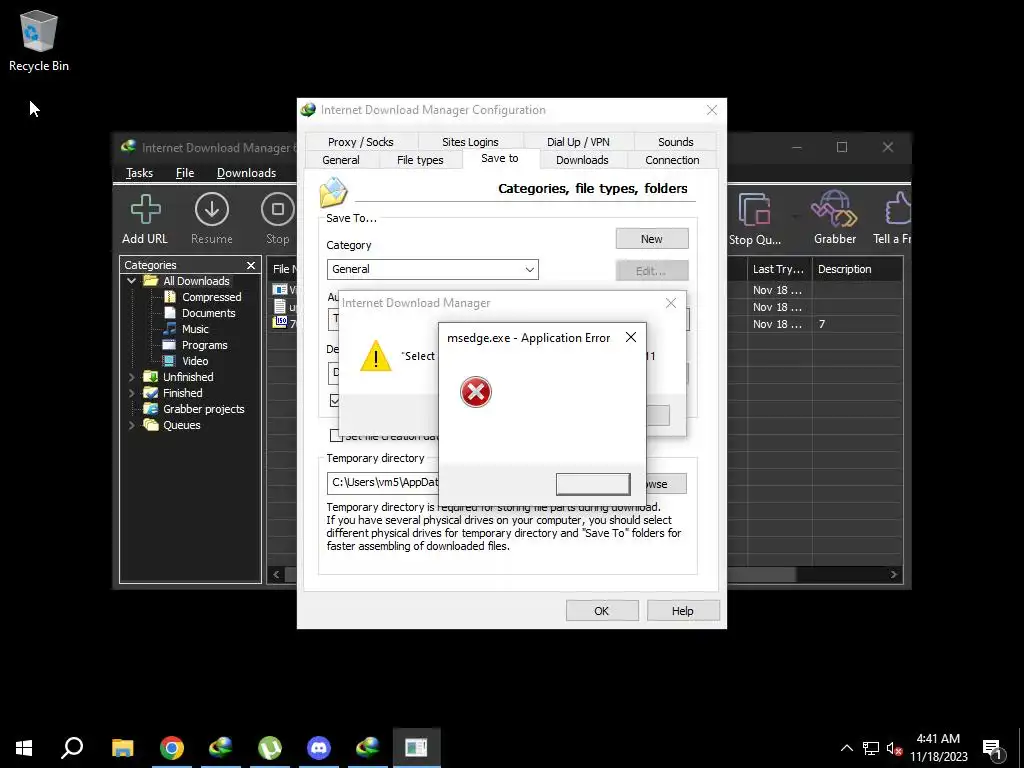Viewport: 1024px width, 768px height.
Task: Open the Category dropdown showing General
Action: (432, 270)
